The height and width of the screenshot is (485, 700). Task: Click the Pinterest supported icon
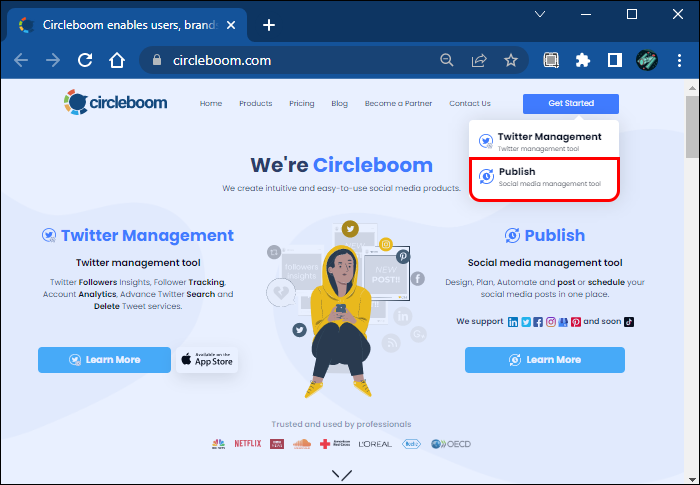576,322
